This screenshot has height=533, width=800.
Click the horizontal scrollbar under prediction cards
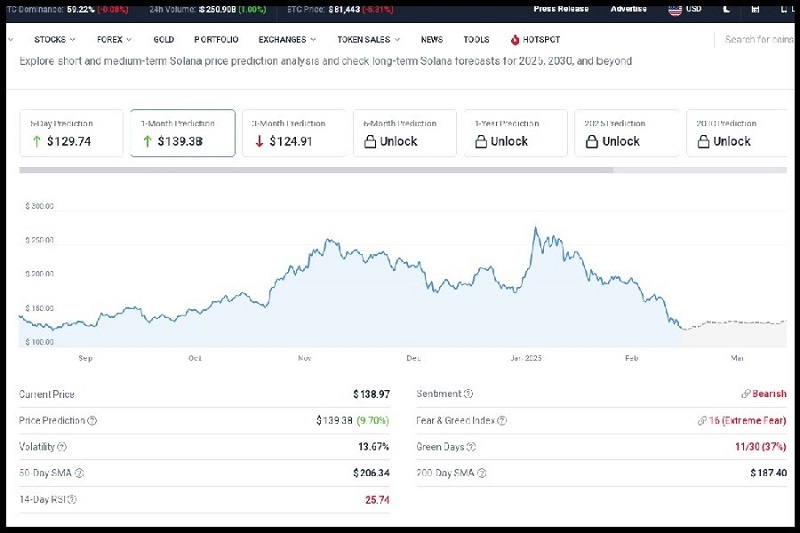(x=316, y=170)
